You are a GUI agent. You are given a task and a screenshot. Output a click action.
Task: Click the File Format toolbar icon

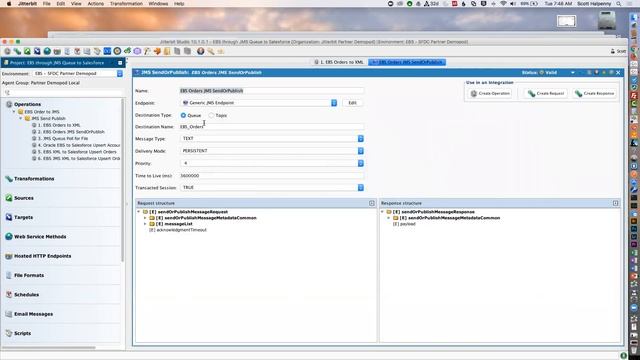67,51
